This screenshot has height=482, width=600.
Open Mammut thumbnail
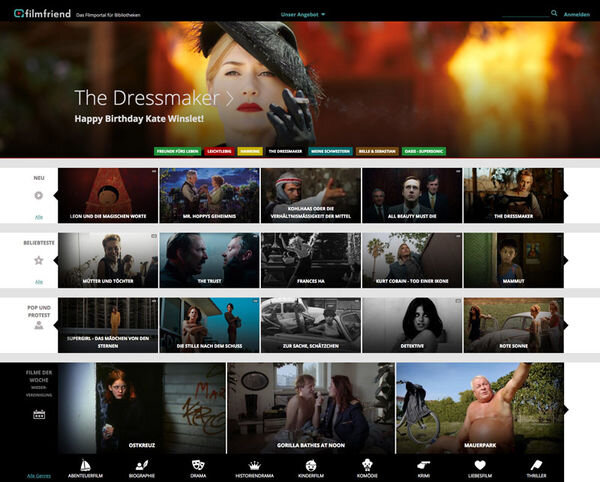coord(514,261)
